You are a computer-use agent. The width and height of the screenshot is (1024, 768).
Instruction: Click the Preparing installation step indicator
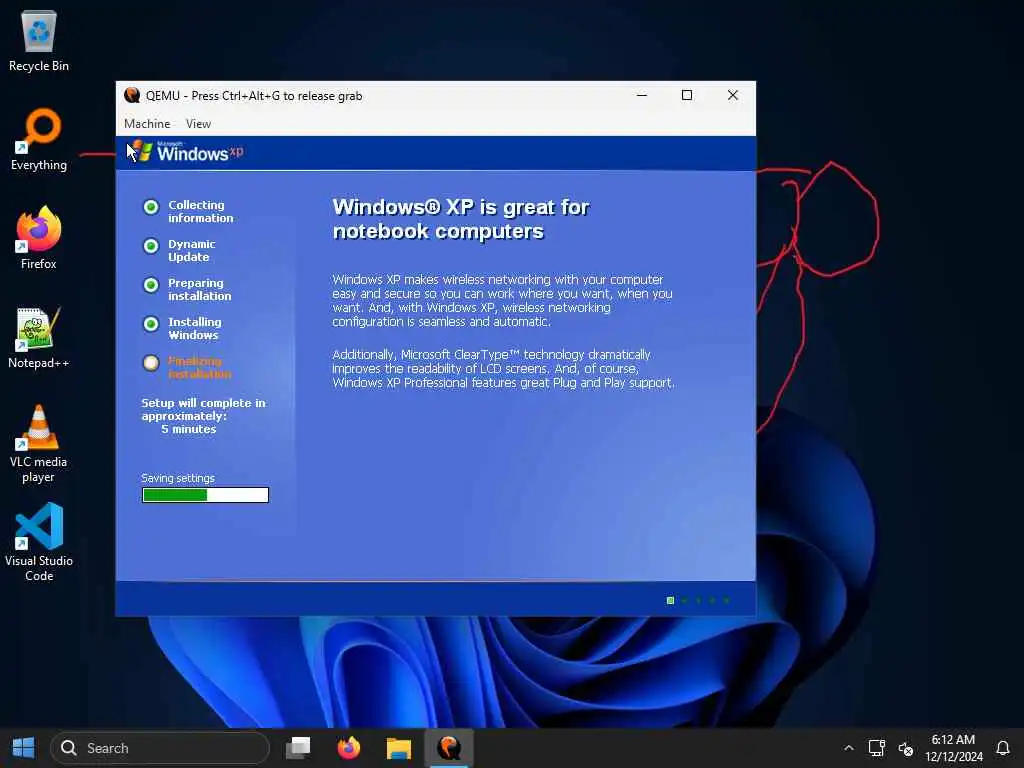click(x=151, y=285)
